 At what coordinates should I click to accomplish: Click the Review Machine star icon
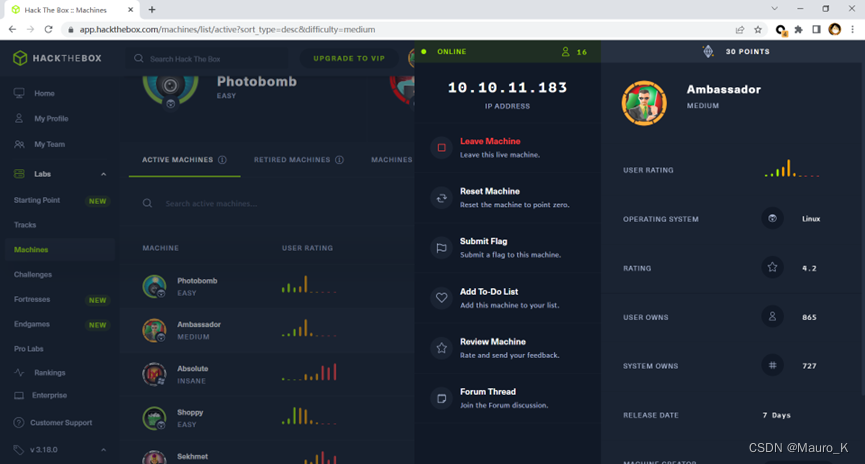(x=441, y=348)
